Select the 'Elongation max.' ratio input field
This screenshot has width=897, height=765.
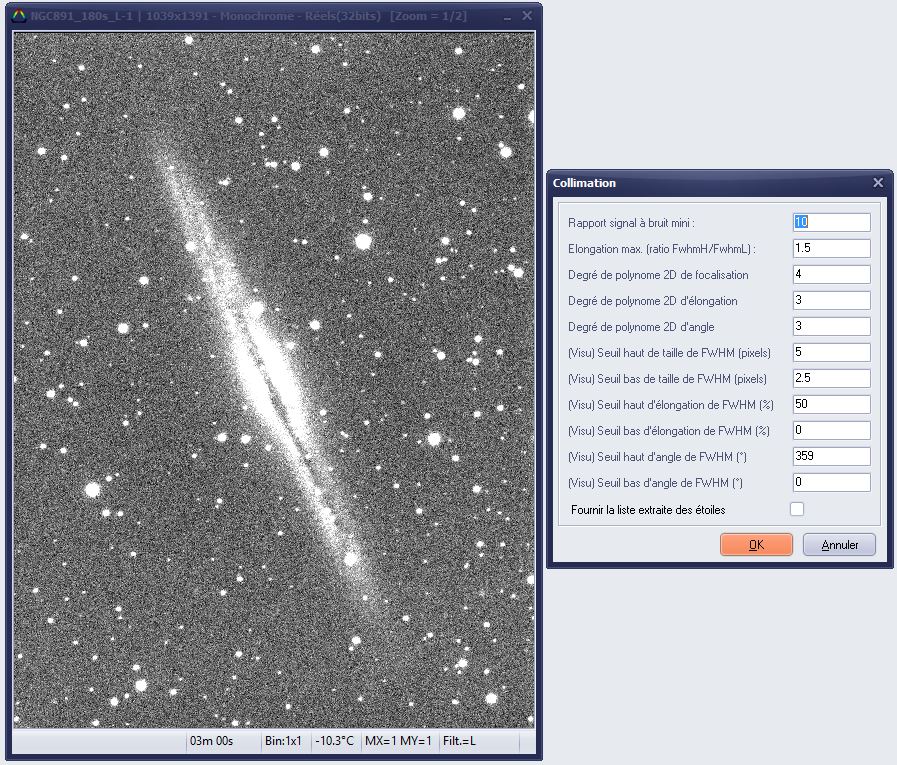830,249
